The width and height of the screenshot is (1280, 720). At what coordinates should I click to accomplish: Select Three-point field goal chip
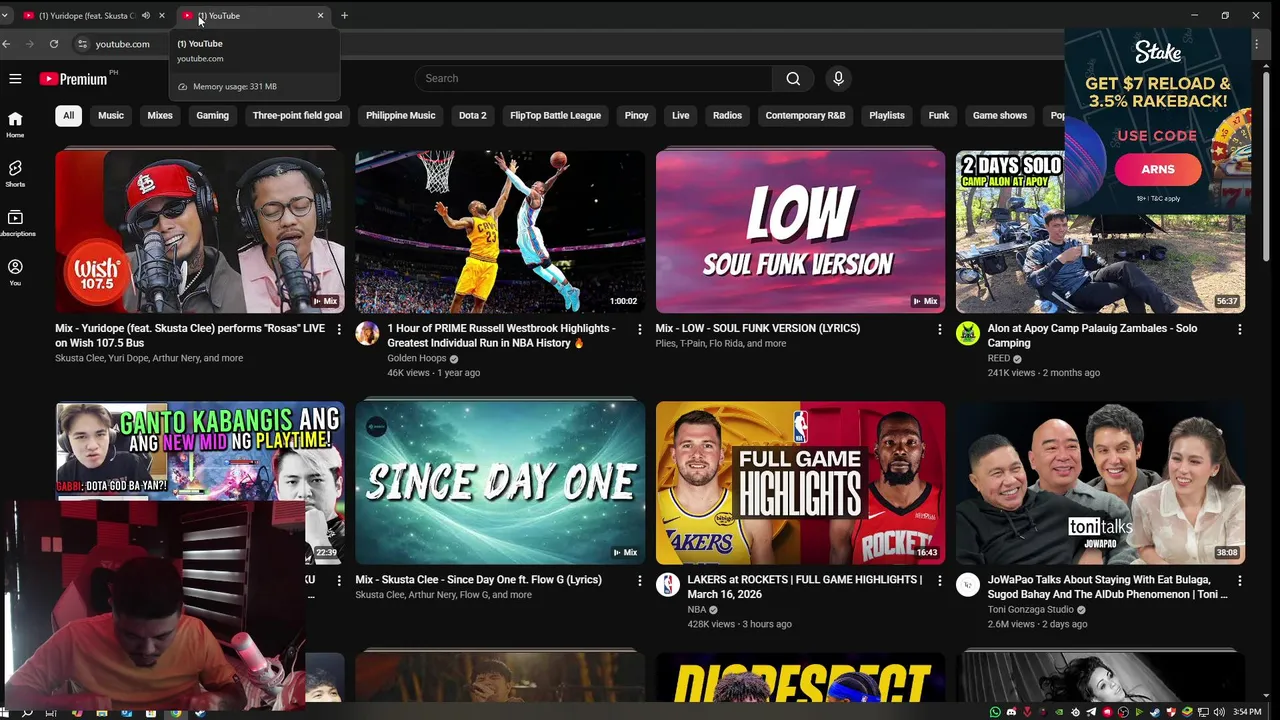297,115
